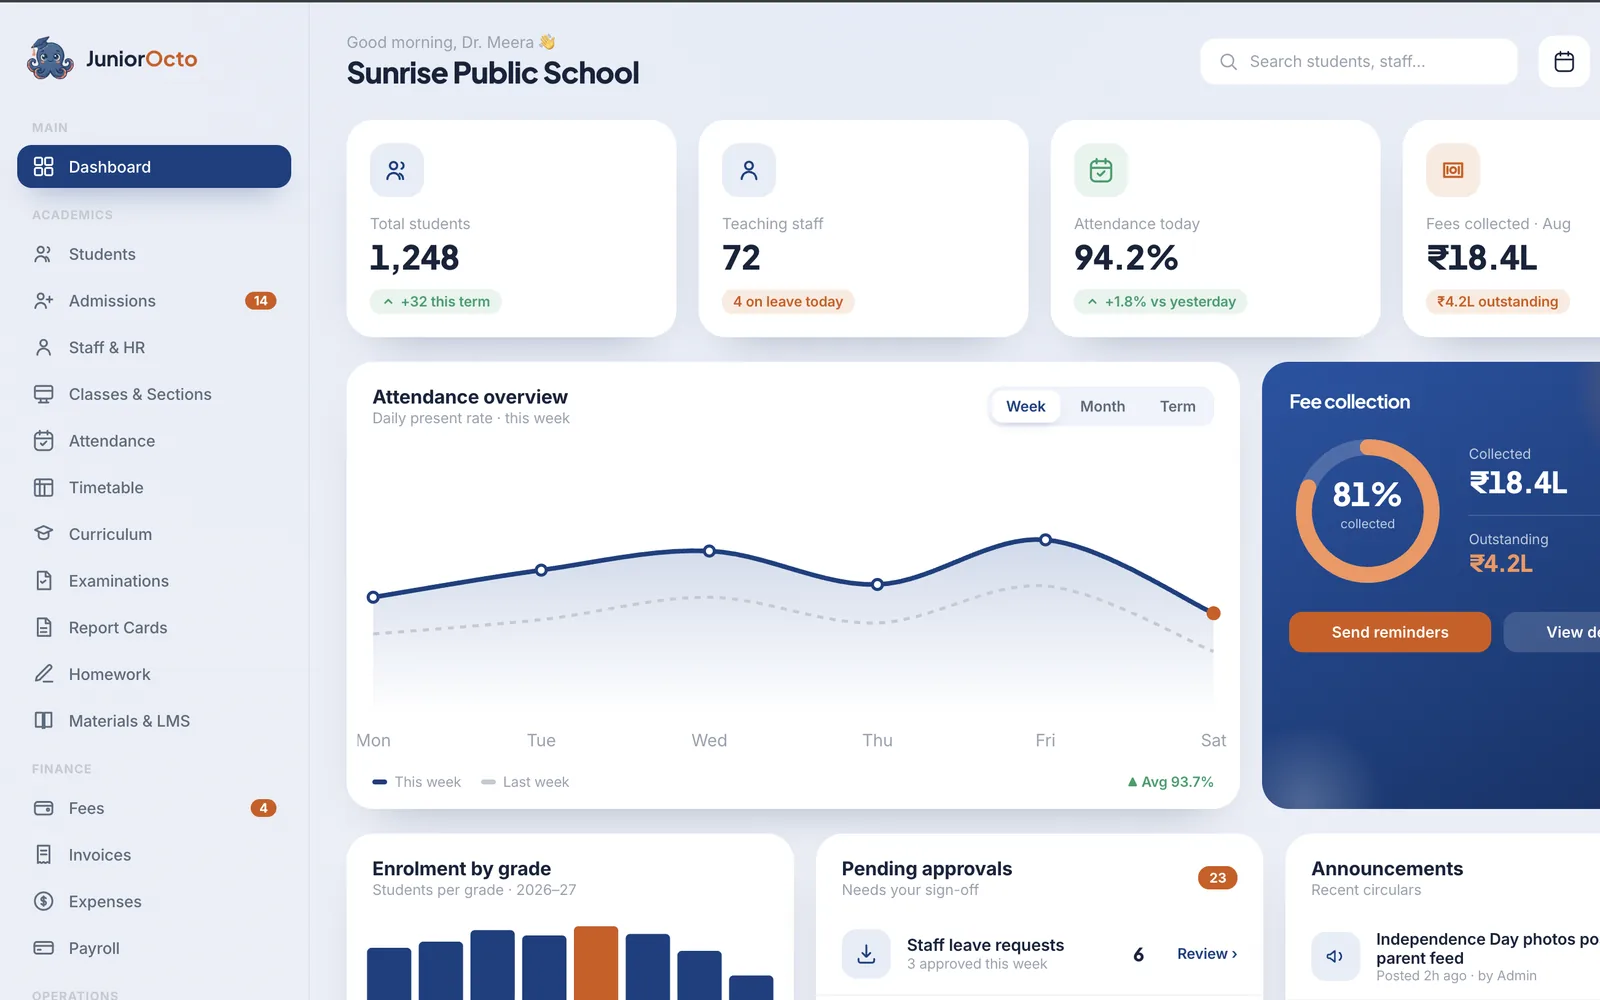Switch attendance overview to Term
Image resolution: width=1600 pixels, height=1000 pixels.
tap(1177, 406)
